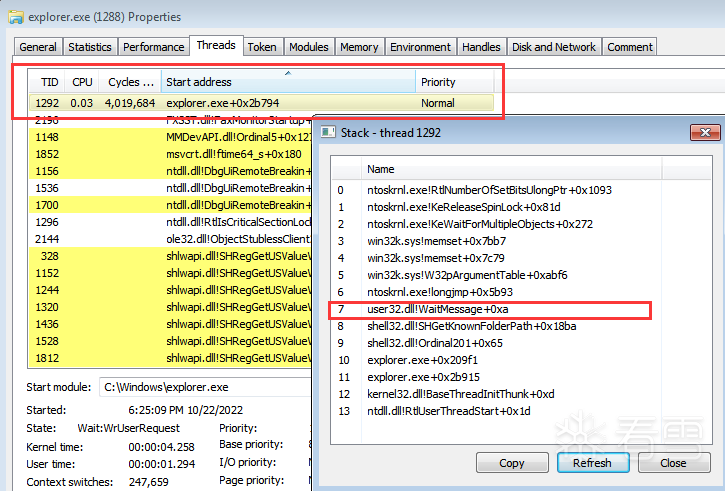Click the Stack window title icon
Viewport: 725px width, 491px height.
click(328, 133)
